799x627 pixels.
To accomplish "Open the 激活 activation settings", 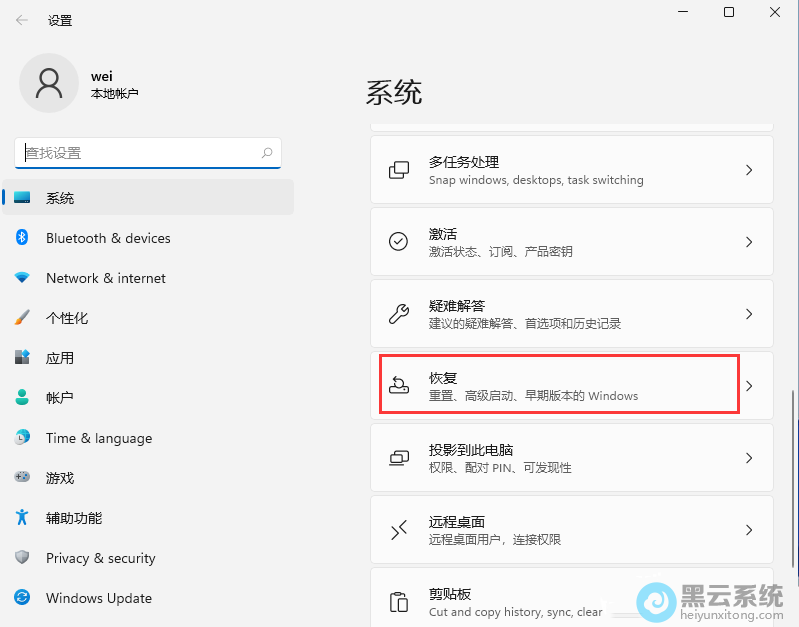I will pyautogui.click(x=571, y=242).
